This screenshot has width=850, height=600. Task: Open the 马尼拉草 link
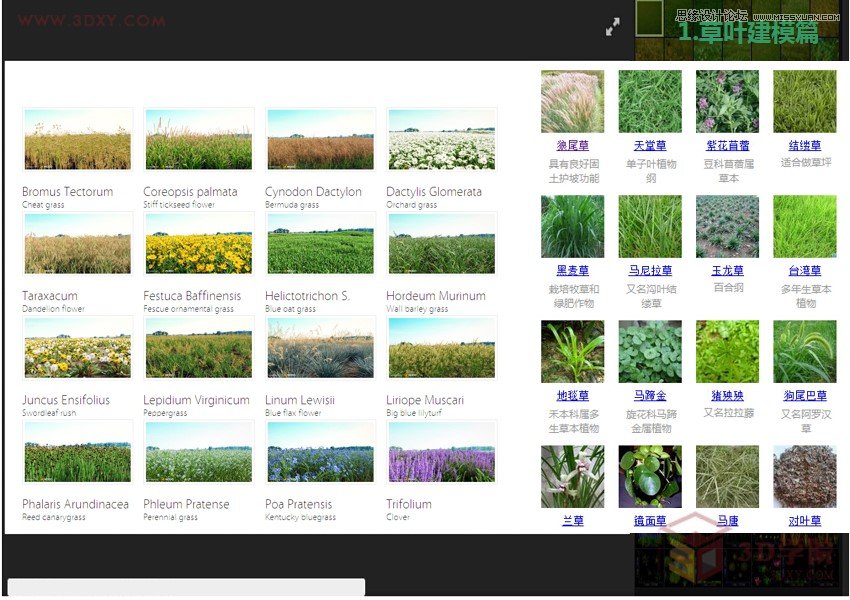650,268
